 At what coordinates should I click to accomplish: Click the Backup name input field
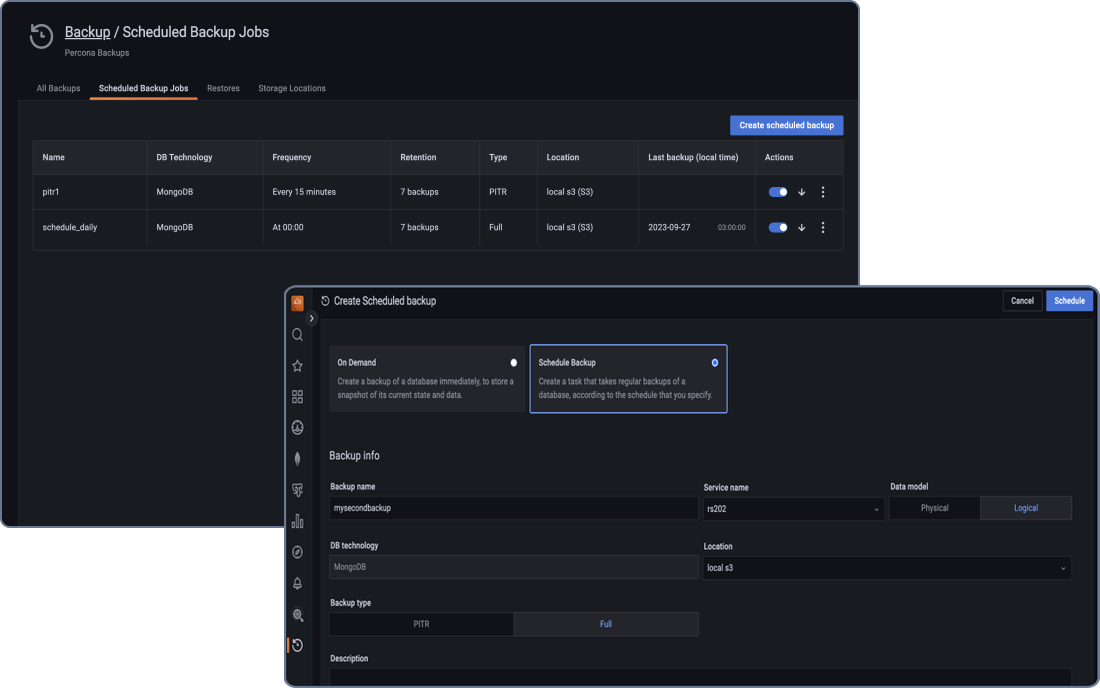point(513,508)
